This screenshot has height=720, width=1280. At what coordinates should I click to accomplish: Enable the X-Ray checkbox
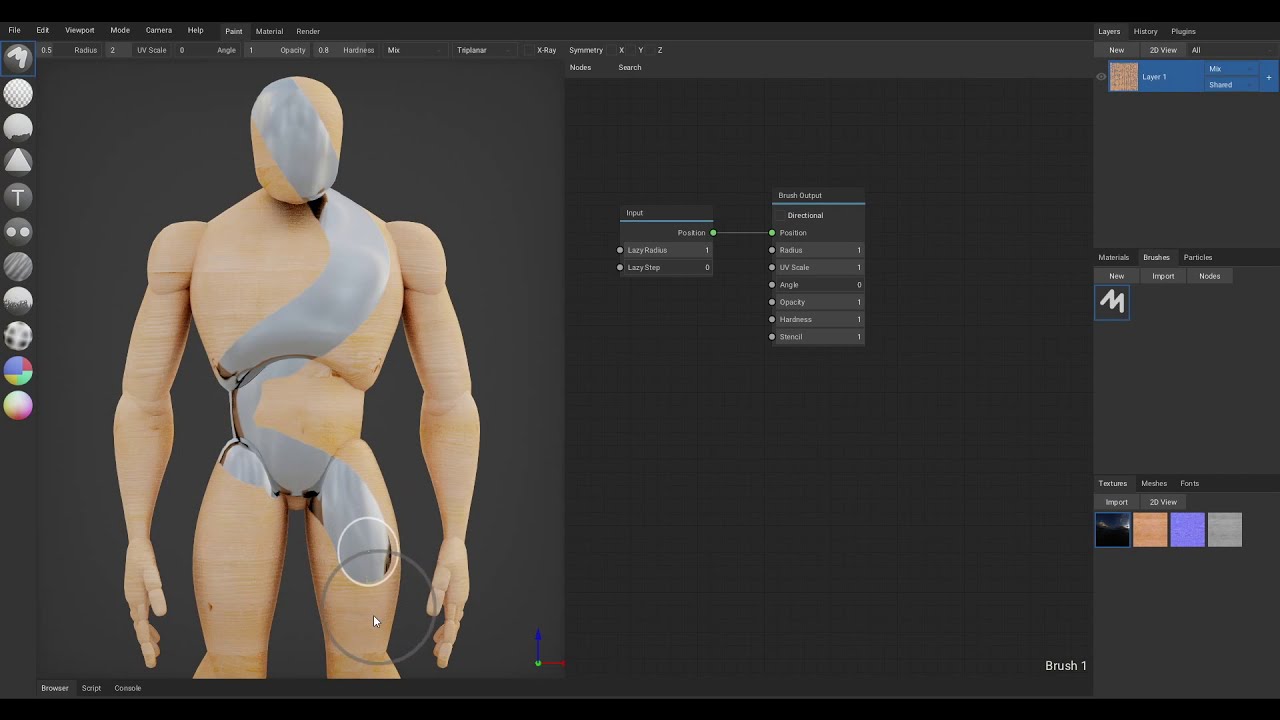530,50
